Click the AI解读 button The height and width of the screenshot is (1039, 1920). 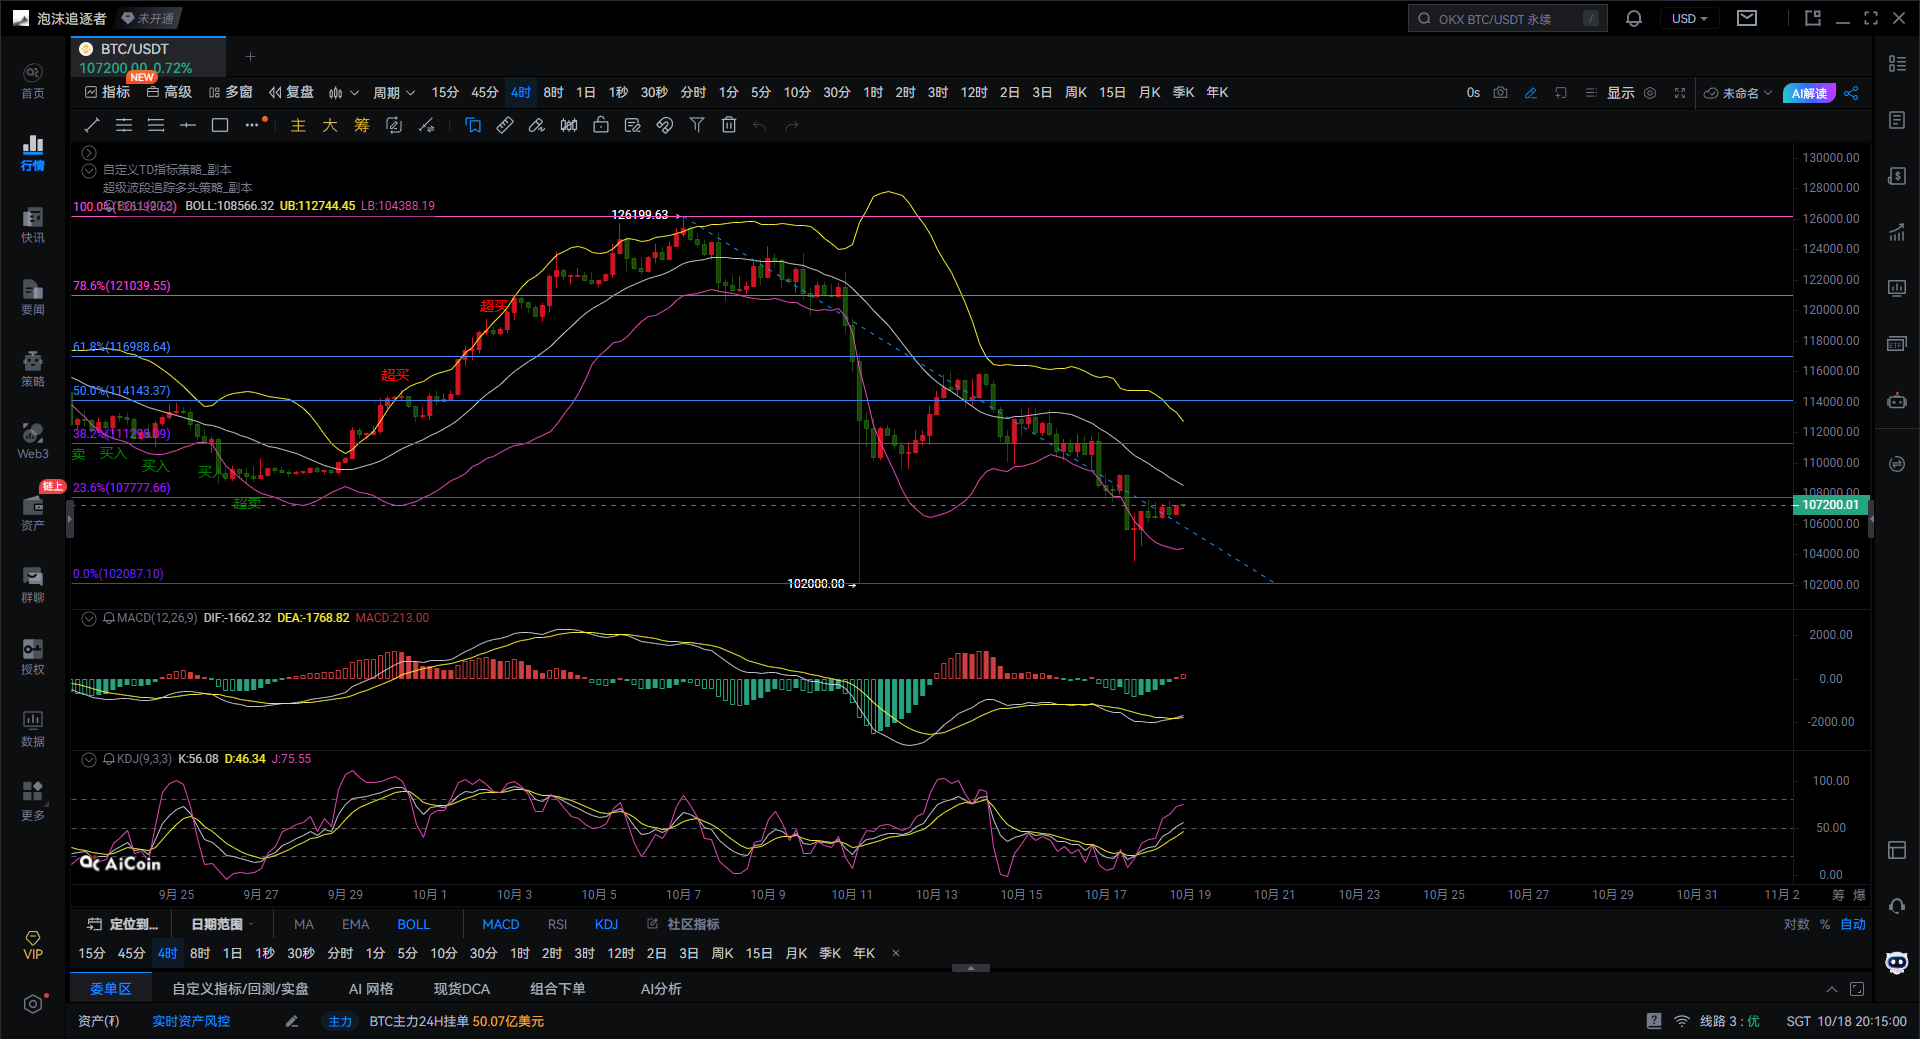(1808, 93)
